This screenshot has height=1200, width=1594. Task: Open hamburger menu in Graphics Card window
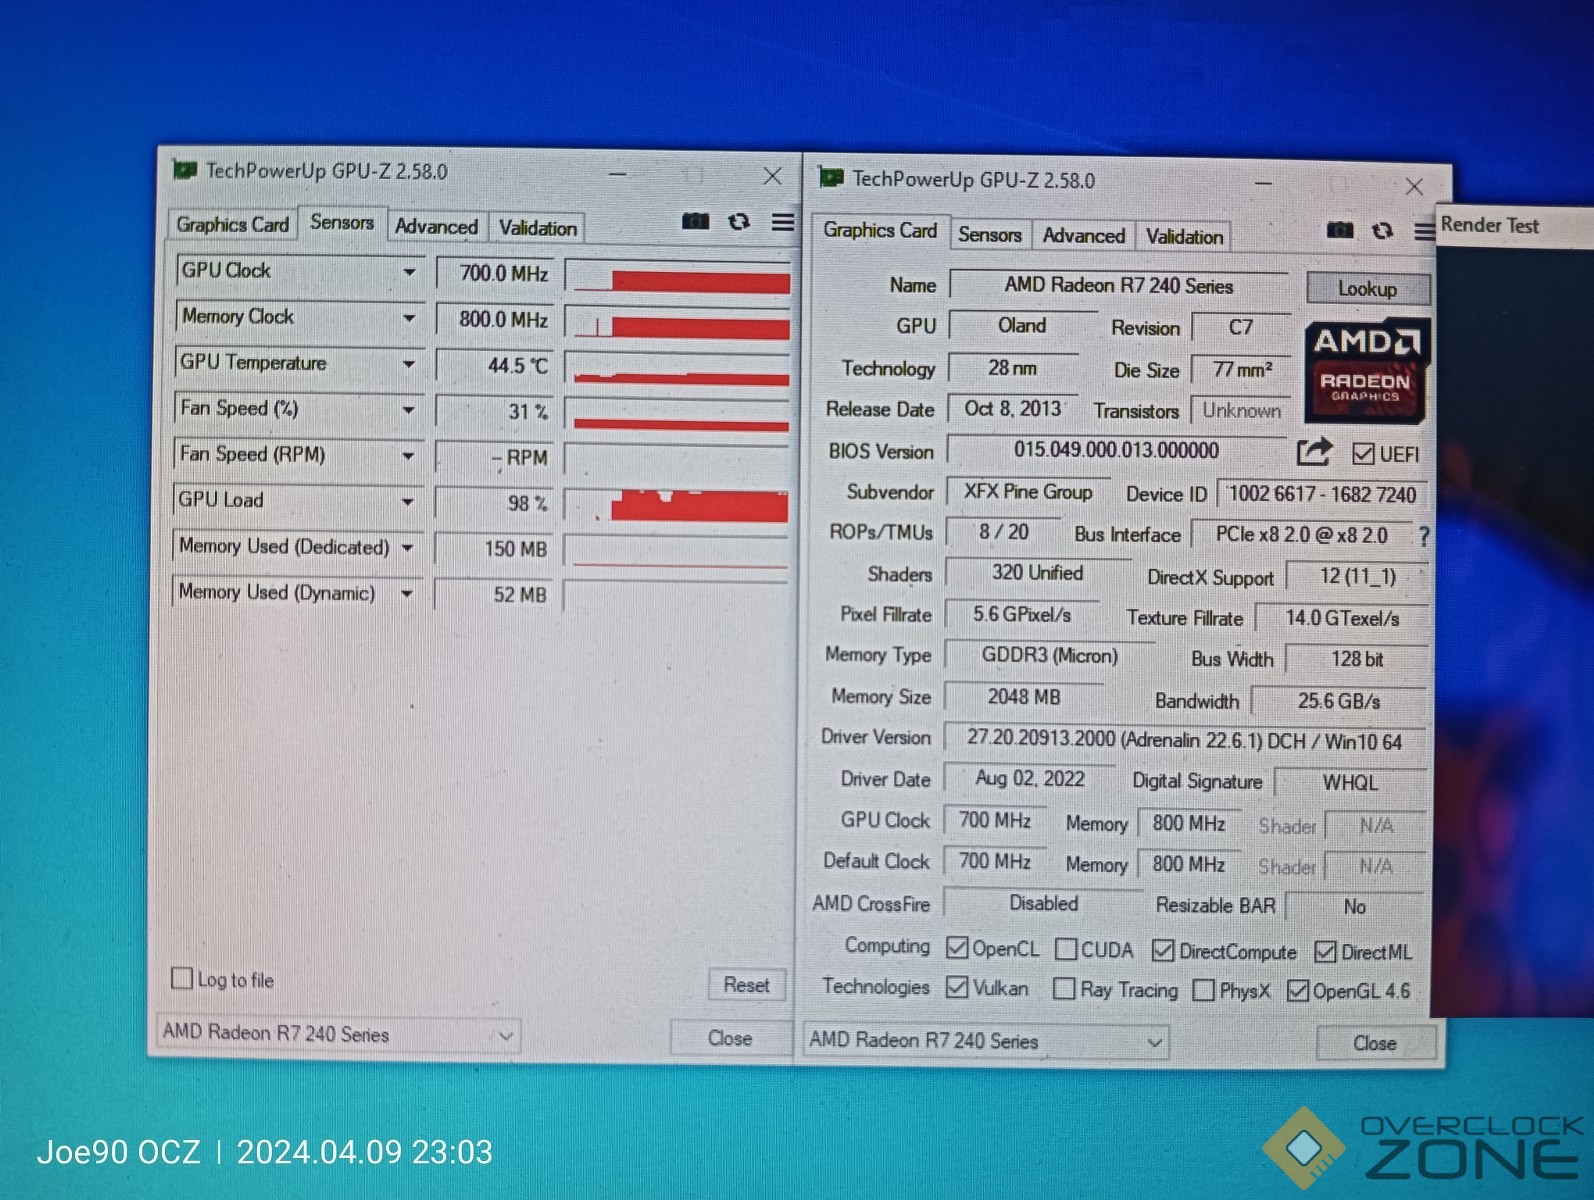tap(1424, 231)
